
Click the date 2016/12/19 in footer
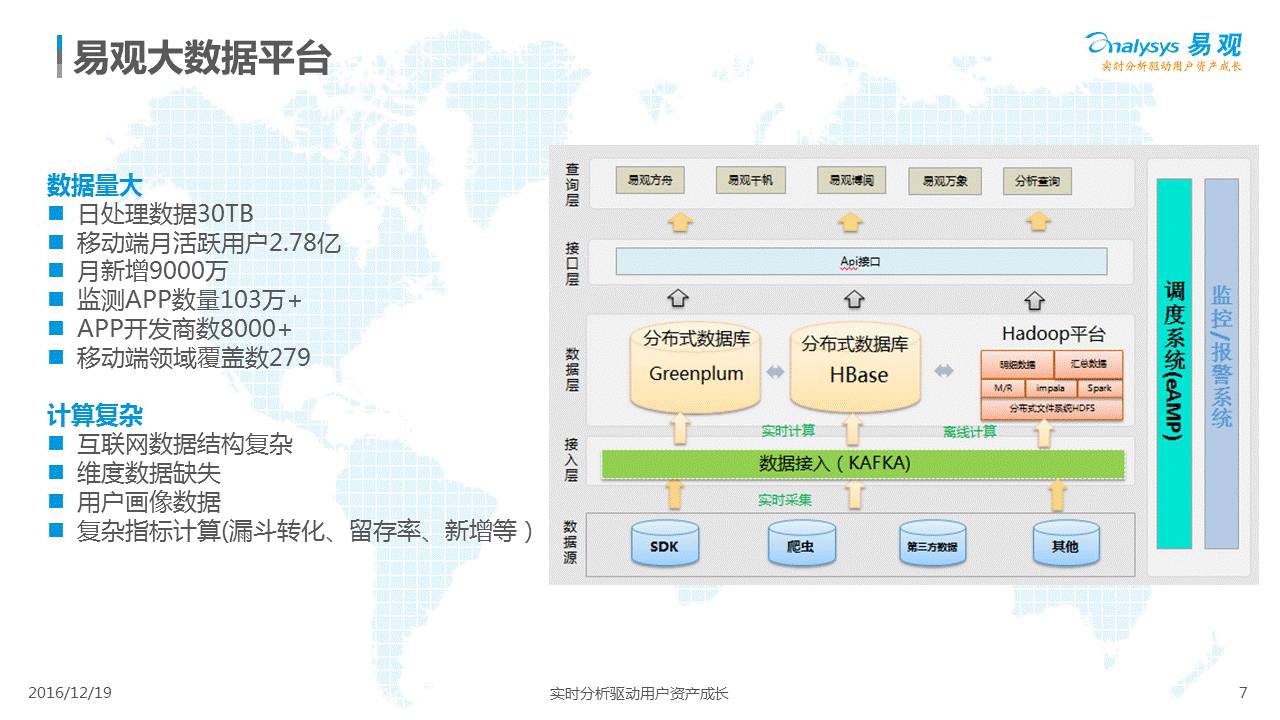pos(70,693)
